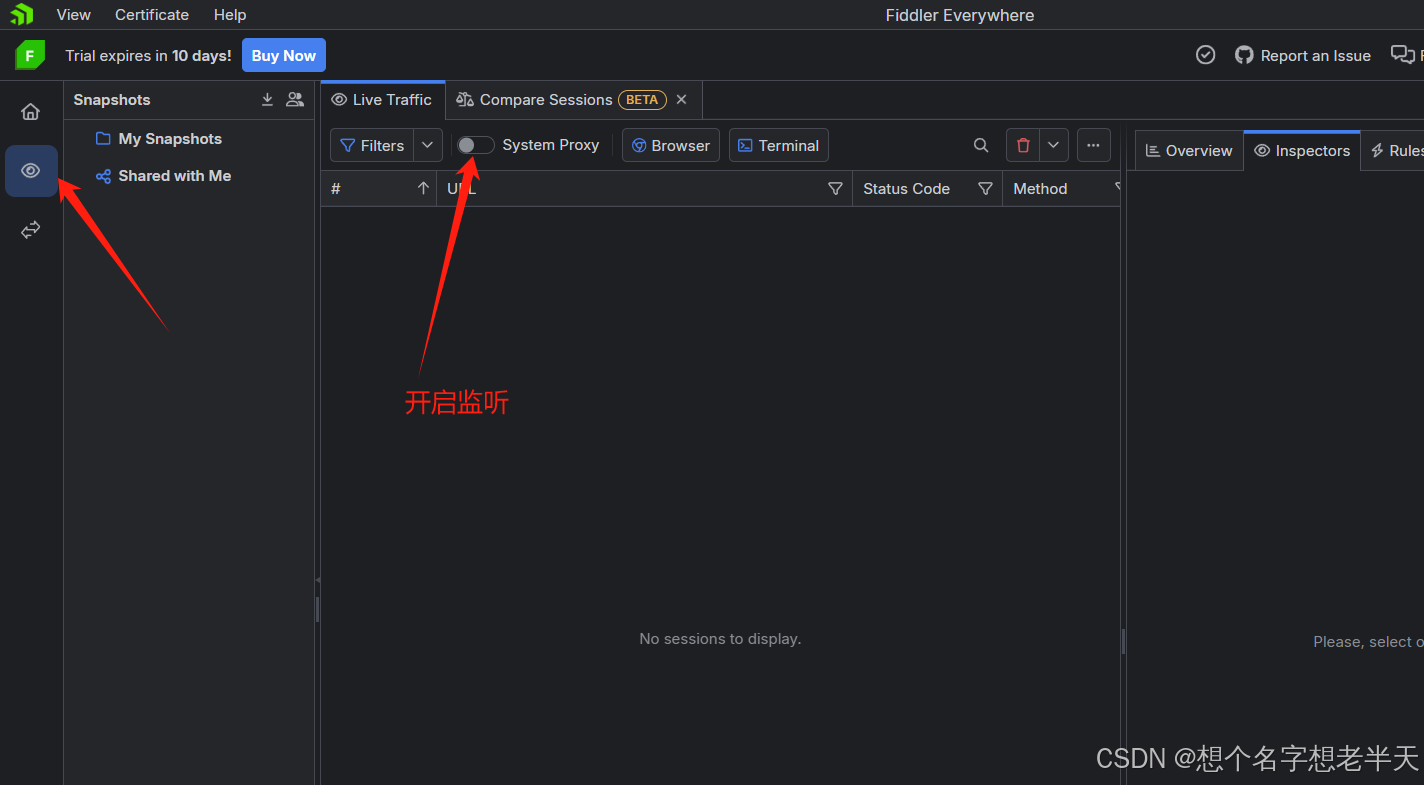Expand the Filters dropdown arrow
The width and height of the screenshot is (1424, 785).
[x=428, y=146]
